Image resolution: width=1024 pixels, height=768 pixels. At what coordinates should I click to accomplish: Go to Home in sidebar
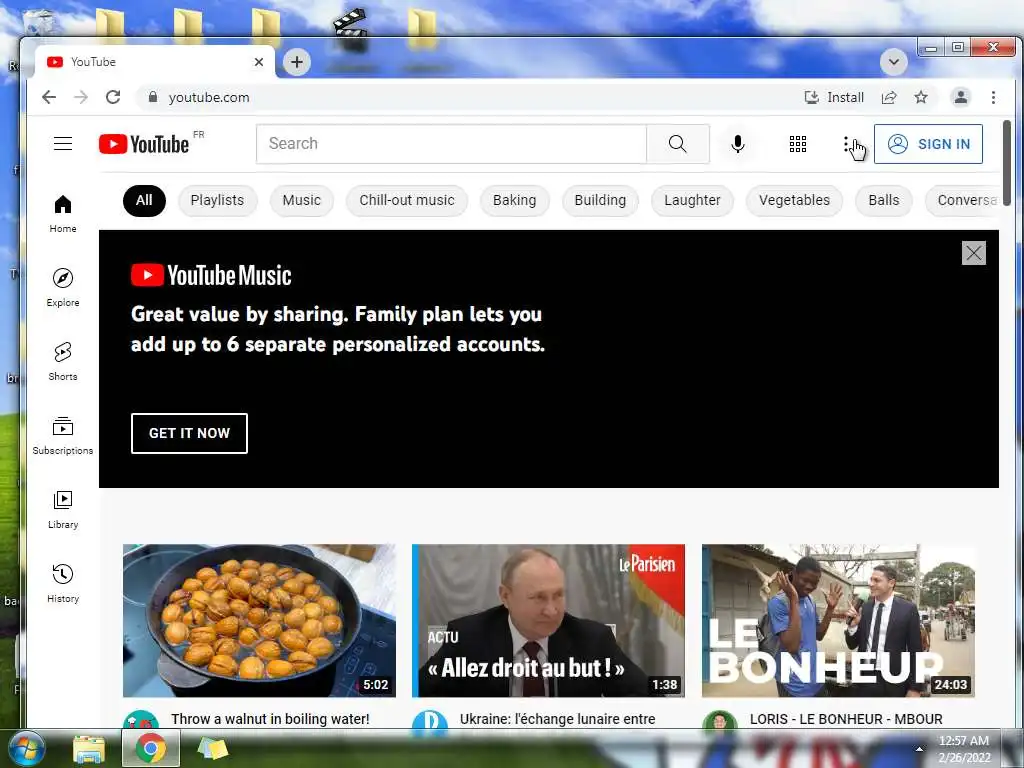point(63,214)
